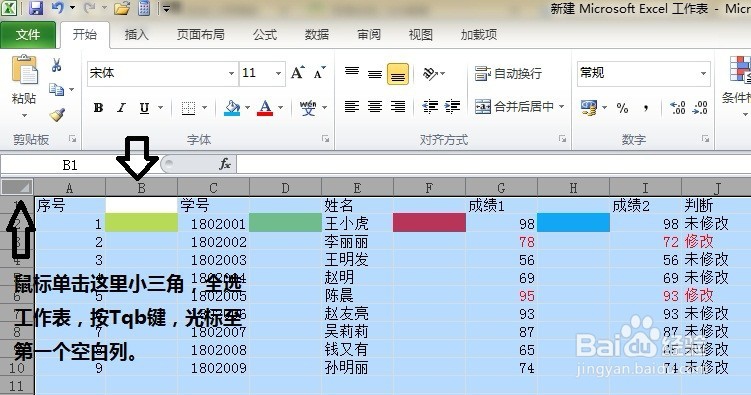Click the Borders icon
The width and height of the screenshot is (751, 395).
tap(189, 108)
